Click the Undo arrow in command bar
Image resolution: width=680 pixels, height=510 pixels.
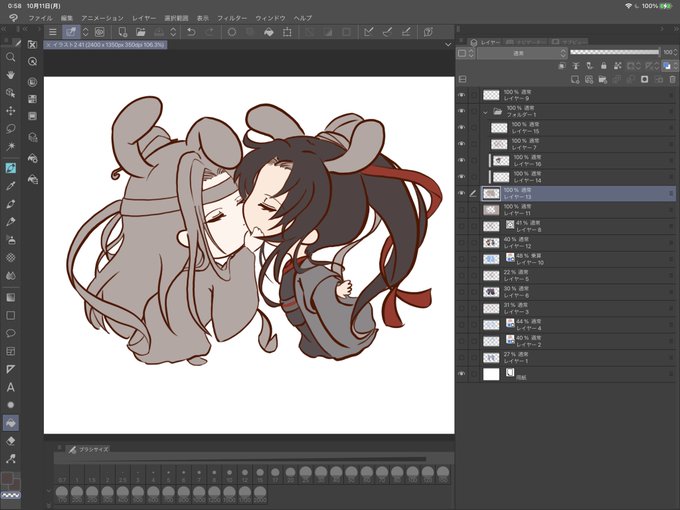[191, 32]
